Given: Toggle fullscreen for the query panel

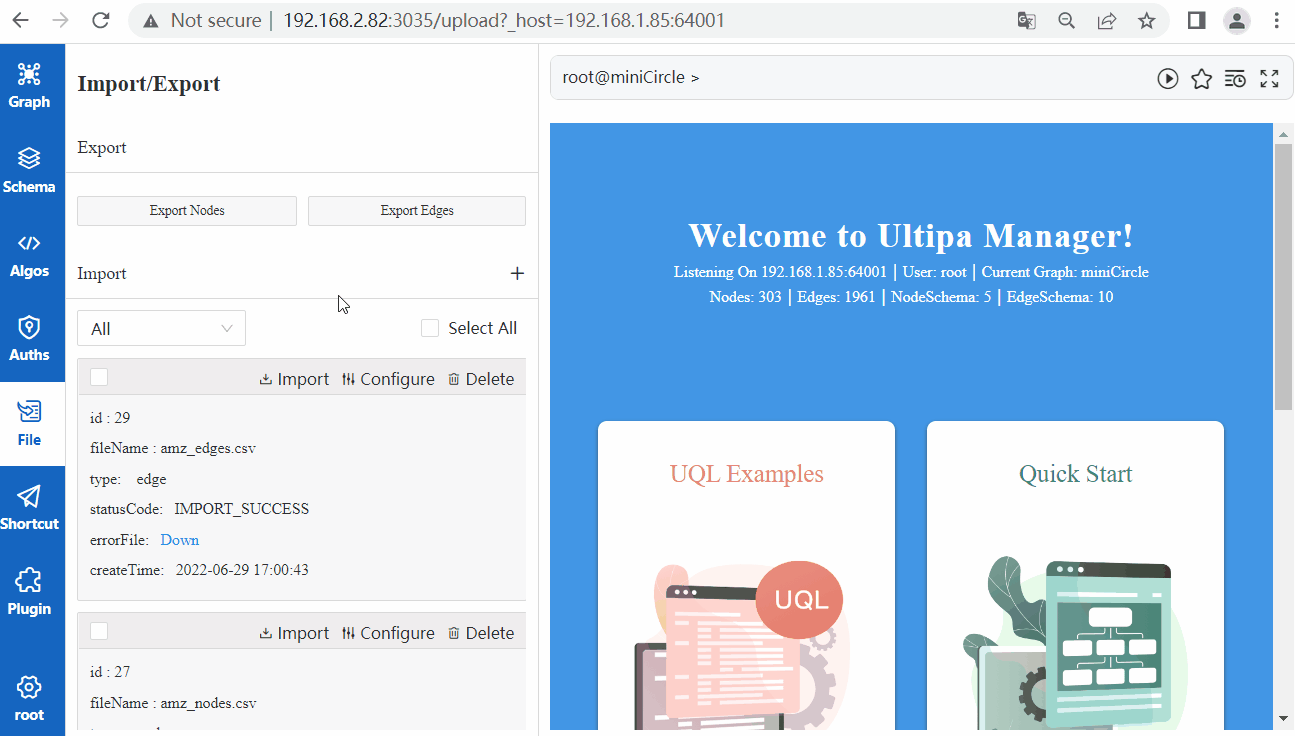Looking at the screenshot, I should [1269, 78].
